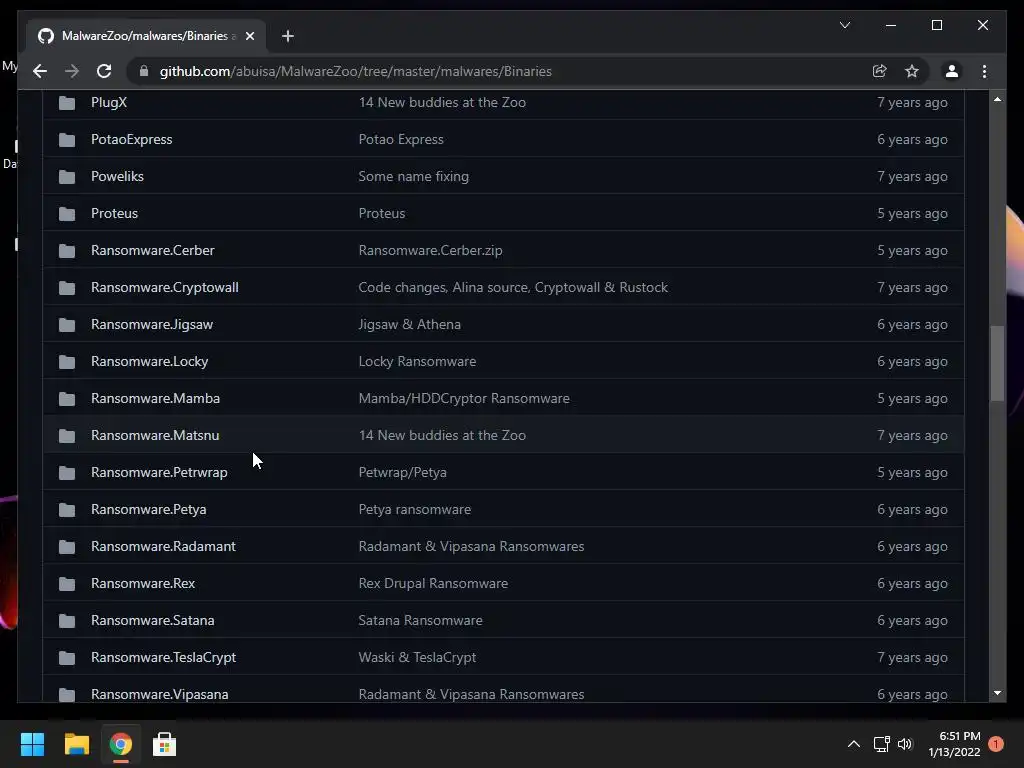
Task: Open the Ransomware.Vipasana folder link
Action: point(159,694)
